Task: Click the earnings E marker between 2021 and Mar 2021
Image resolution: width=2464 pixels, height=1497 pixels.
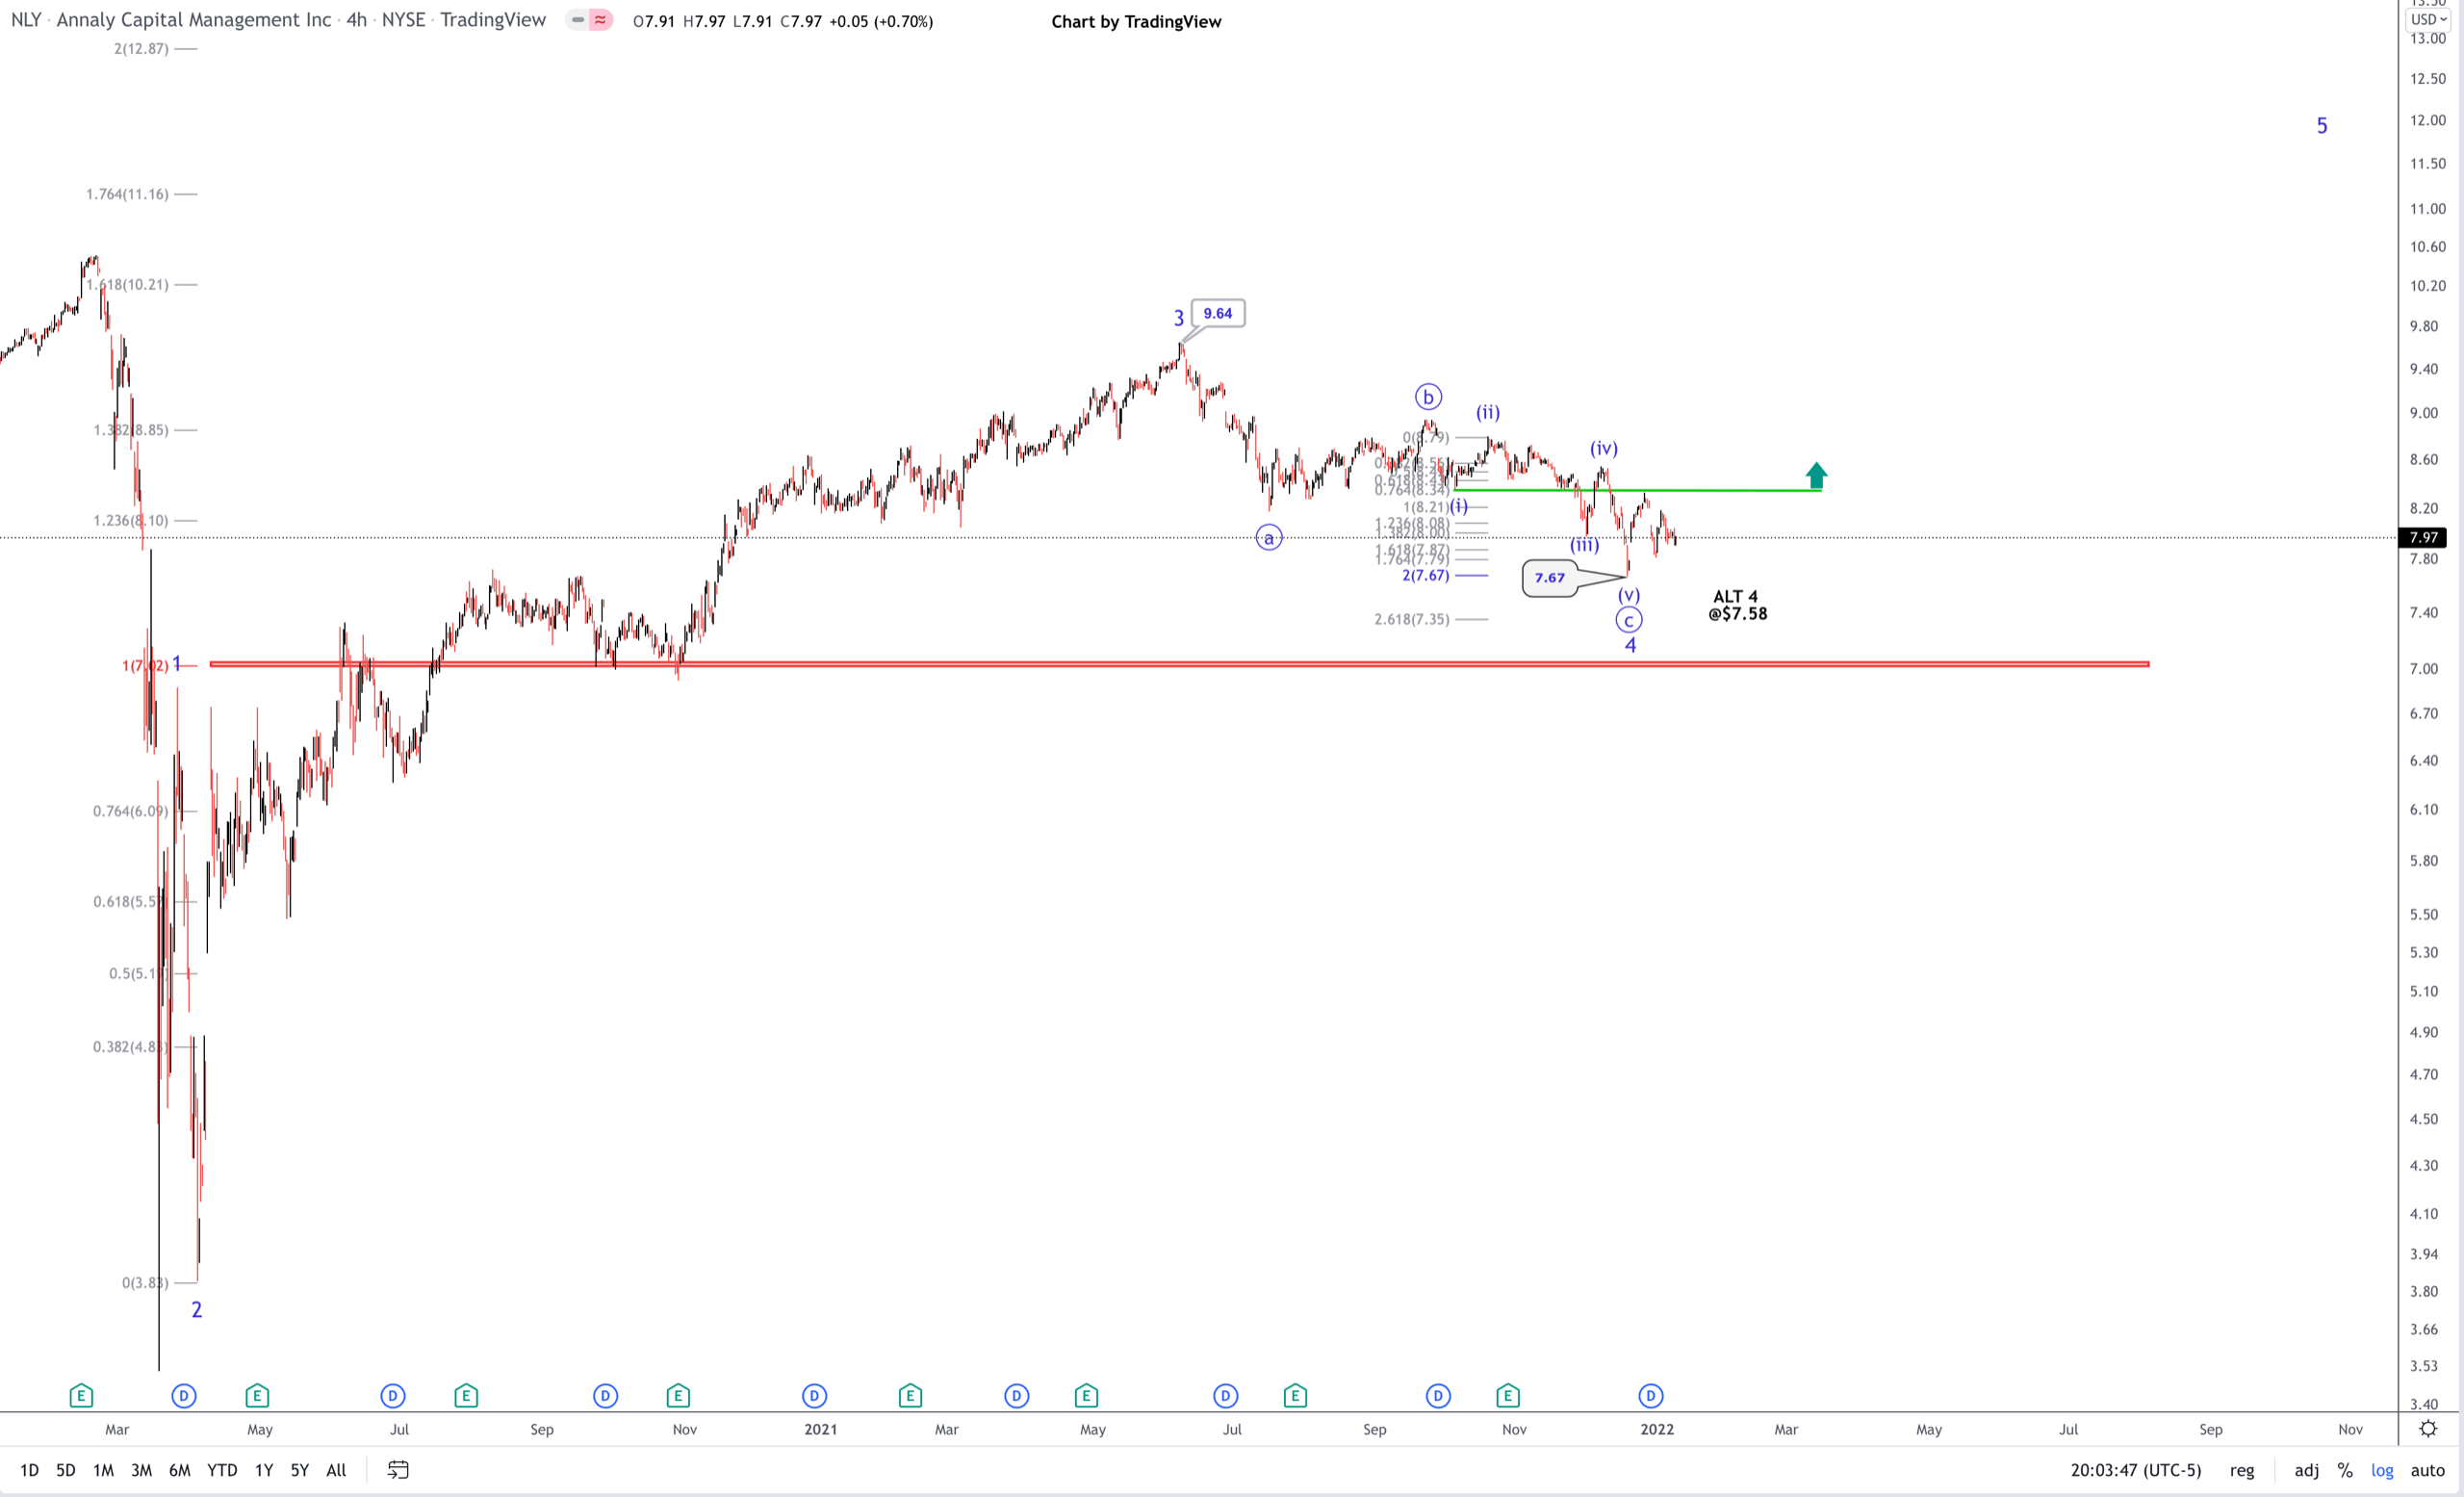Action: (910, 1395)
